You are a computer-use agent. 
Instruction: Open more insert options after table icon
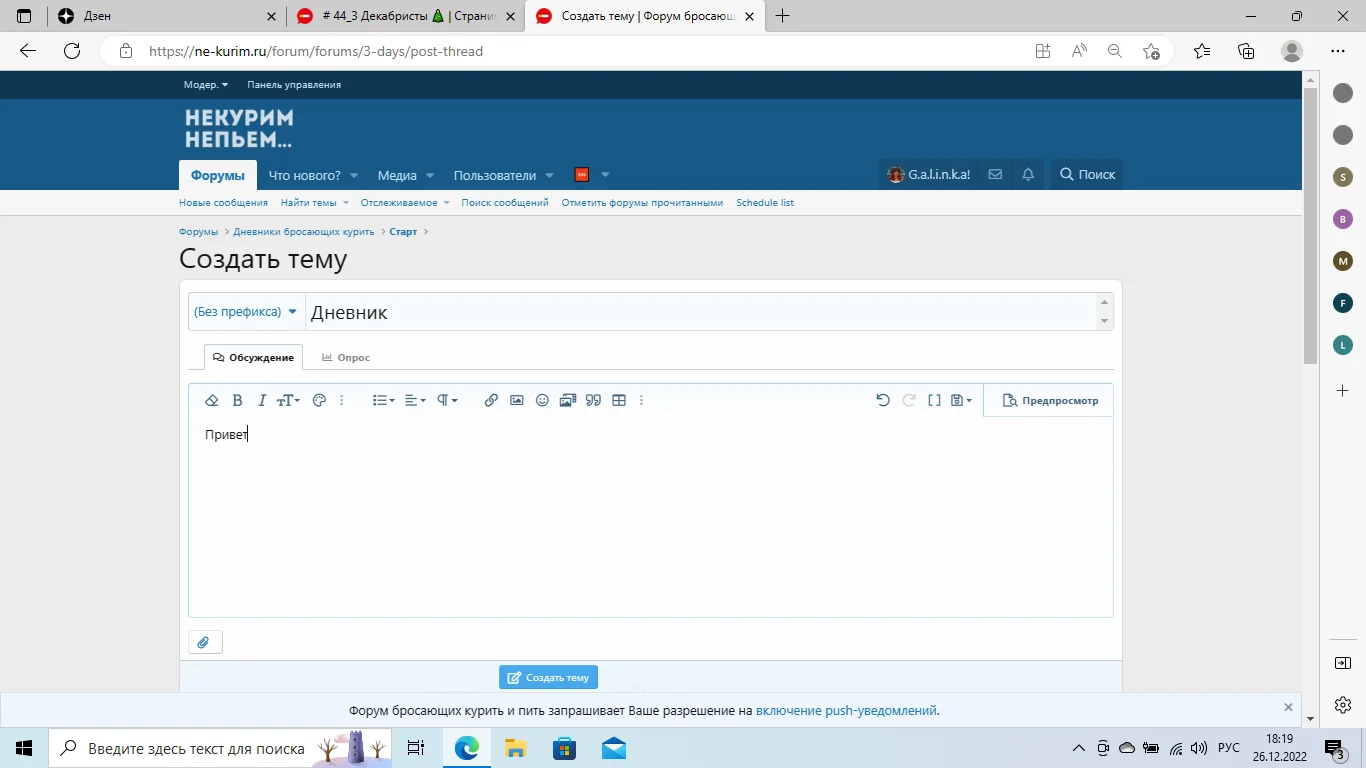[x=641, y=400]
